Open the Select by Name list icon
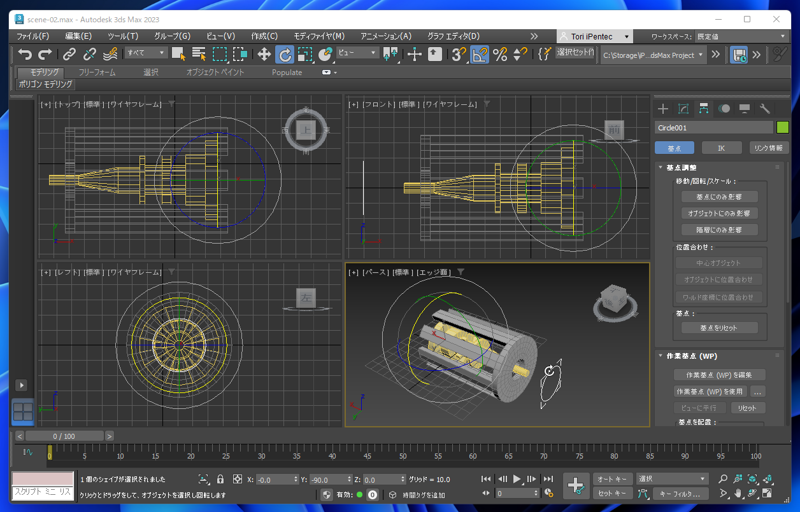800x512 pixels. point(198,54)
